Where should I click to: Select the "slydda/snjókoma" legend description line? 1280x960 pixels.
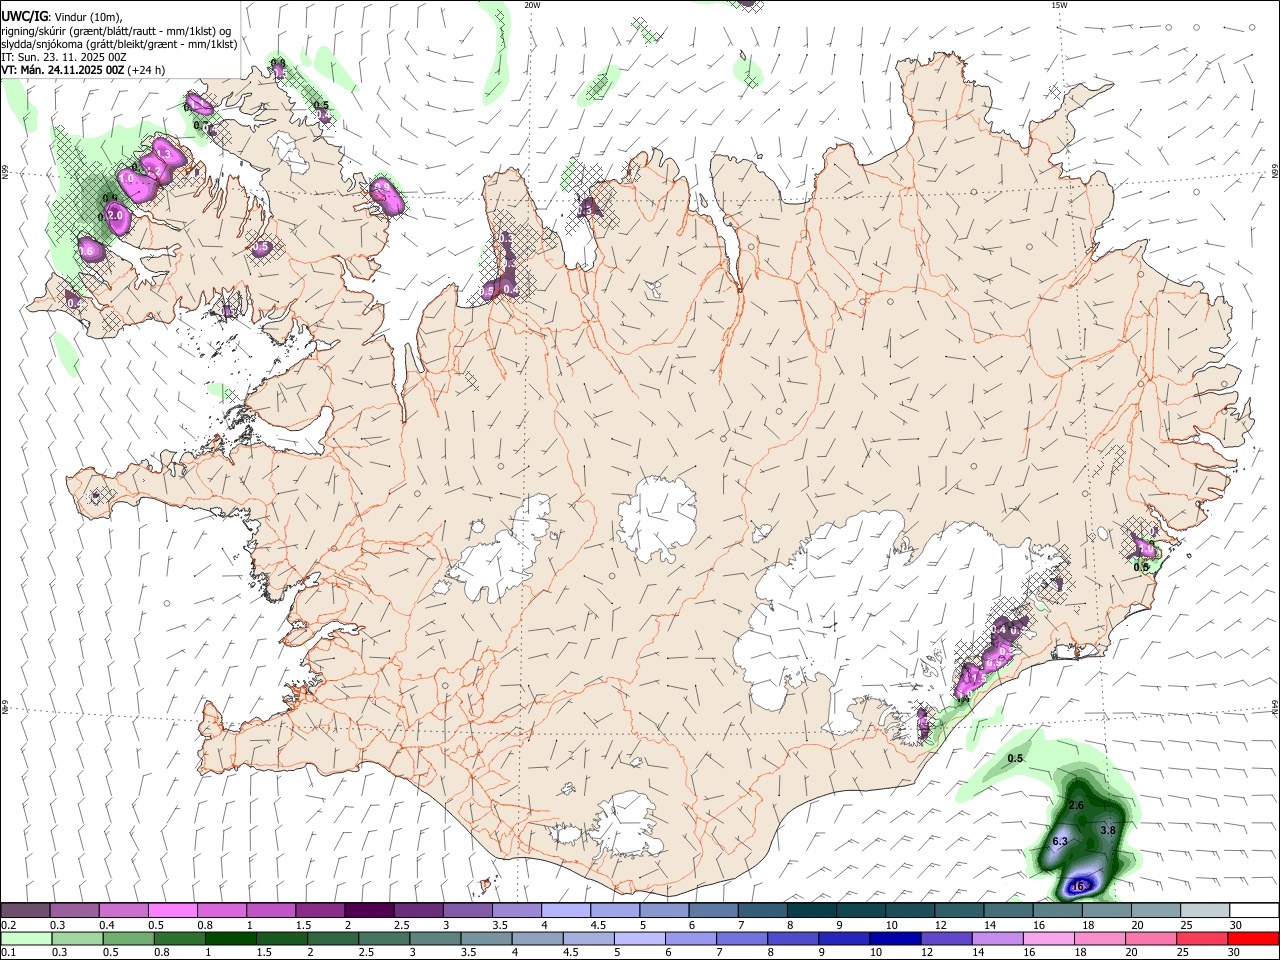119,44
